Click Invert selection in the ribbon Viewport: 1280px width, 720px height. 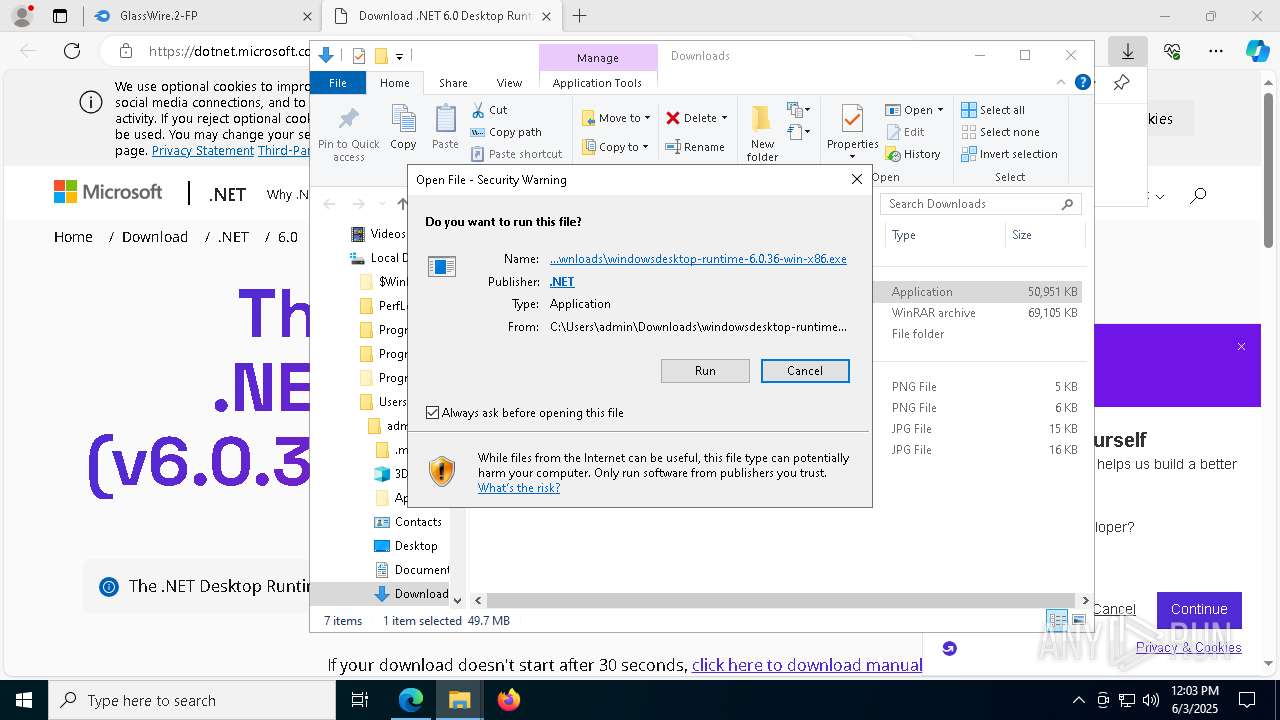(1009, 154)
